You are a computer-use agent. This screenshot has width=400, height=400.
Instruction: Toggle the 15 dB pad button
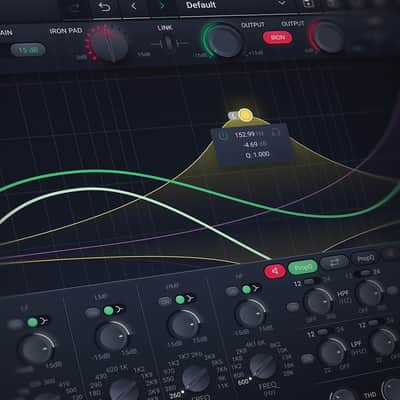click(28, 51)
